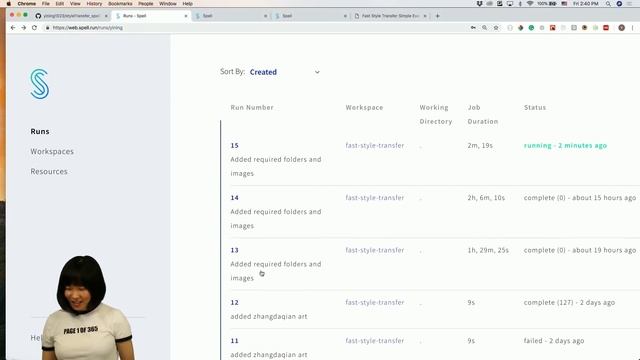Image resolution: width=640 pixels, height=360 pixels.
Task: Open the View menu
Action: (75, 4)
